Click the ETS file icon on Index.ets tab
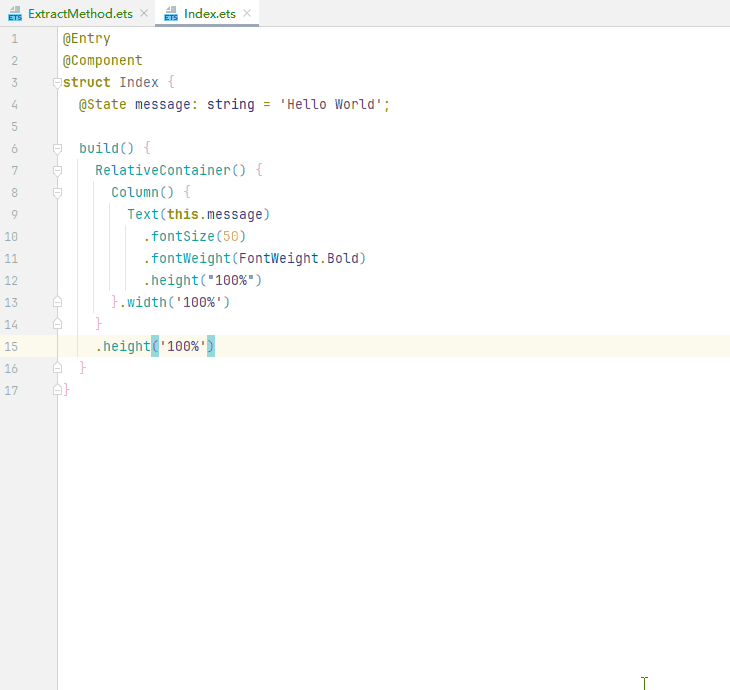 [x=171, y=14]
